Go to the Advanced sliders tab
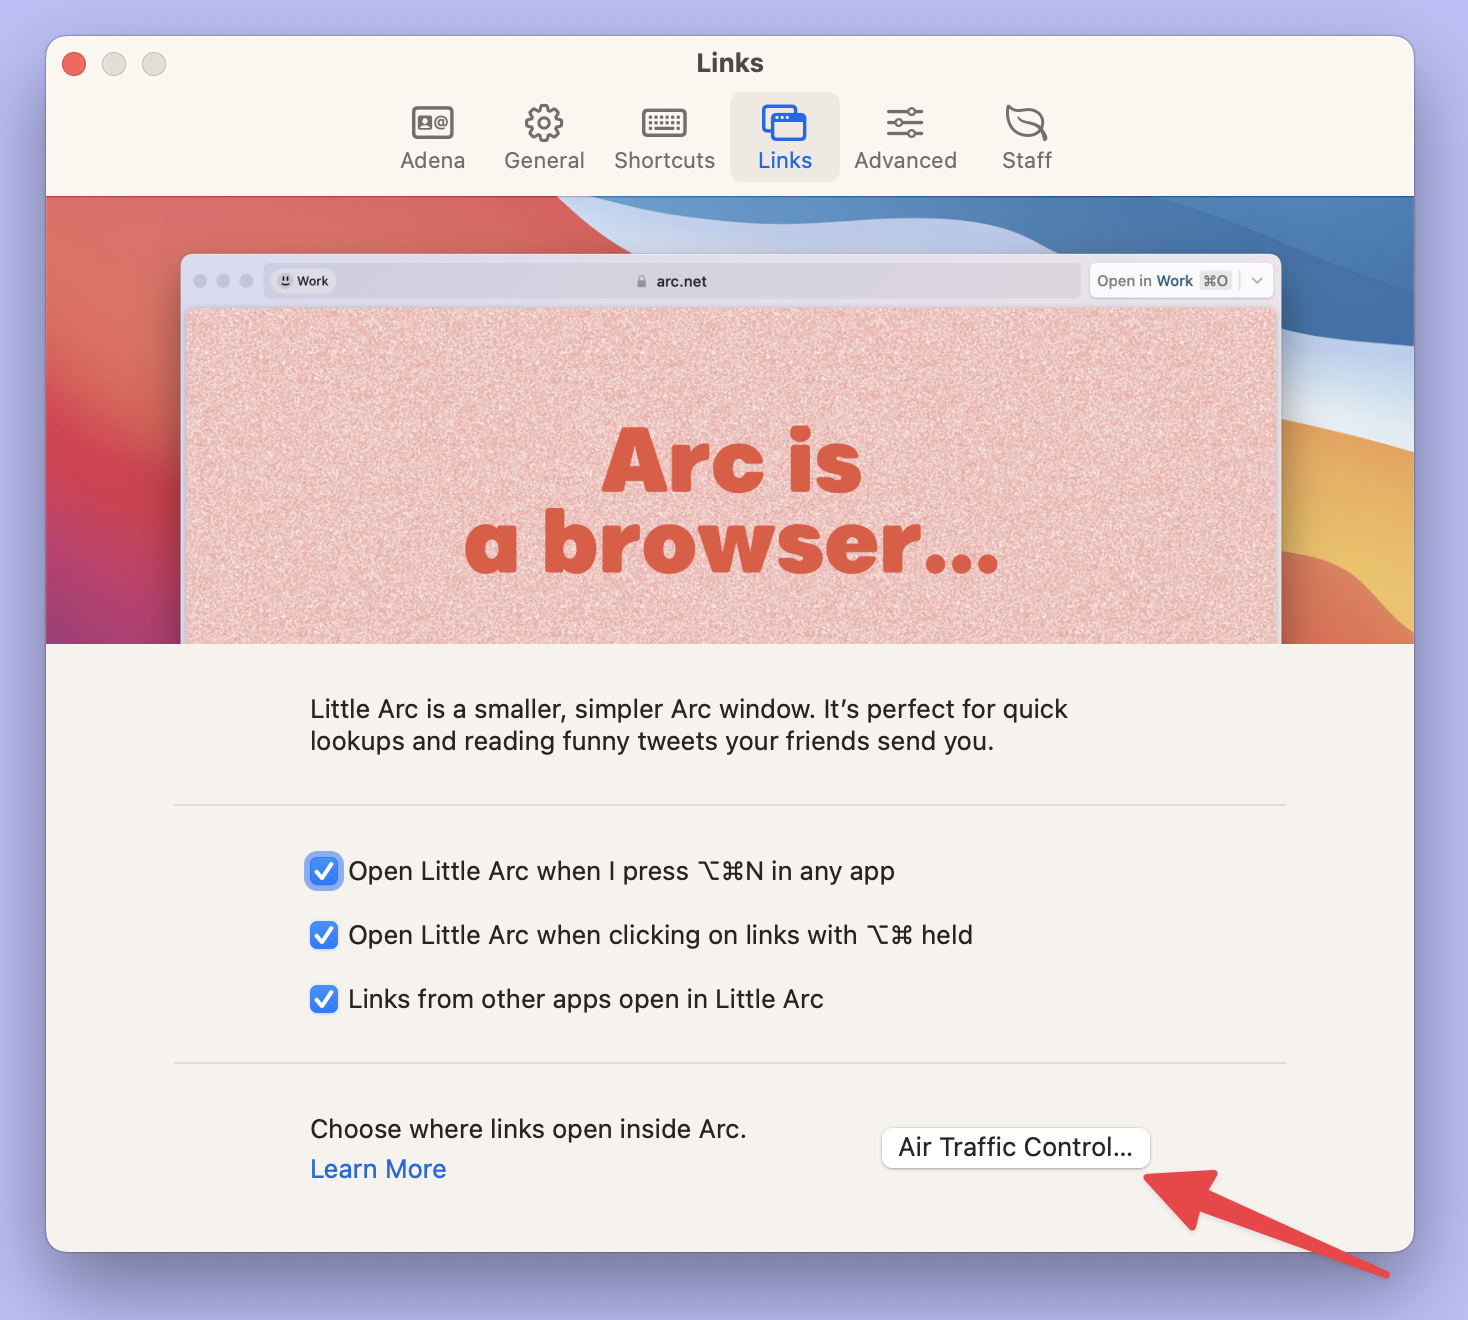Viewport: 1468px width, 1320px height. [x=905, y=138]
